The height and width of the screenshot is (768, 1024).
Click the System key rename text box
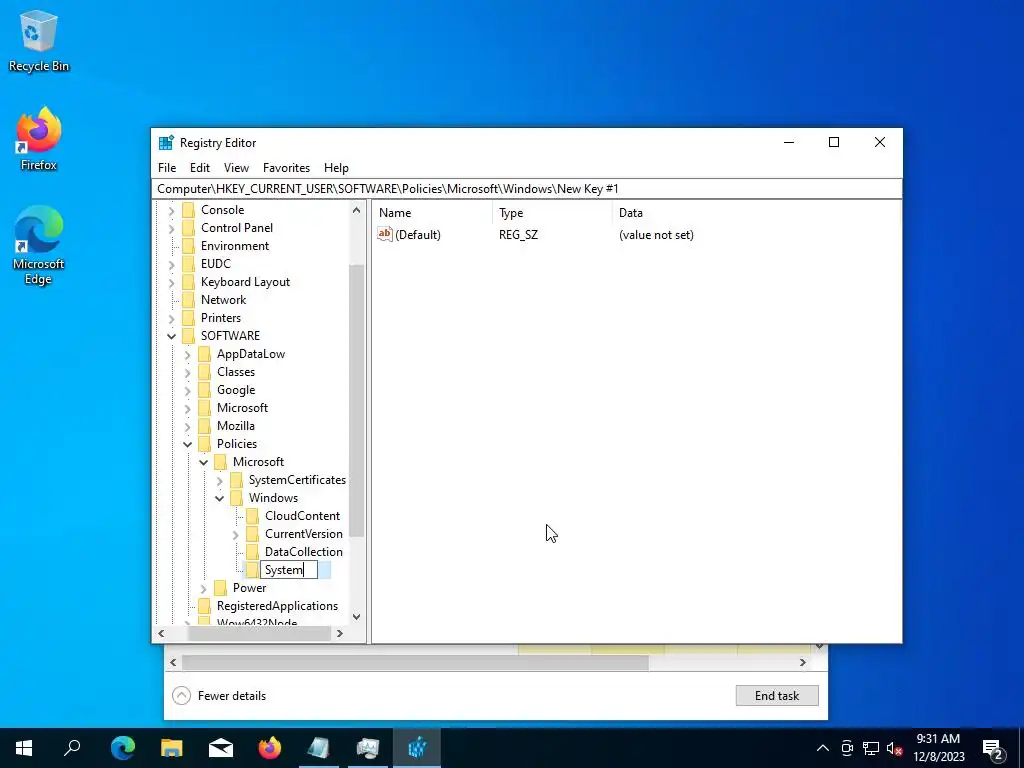(289, 570)
